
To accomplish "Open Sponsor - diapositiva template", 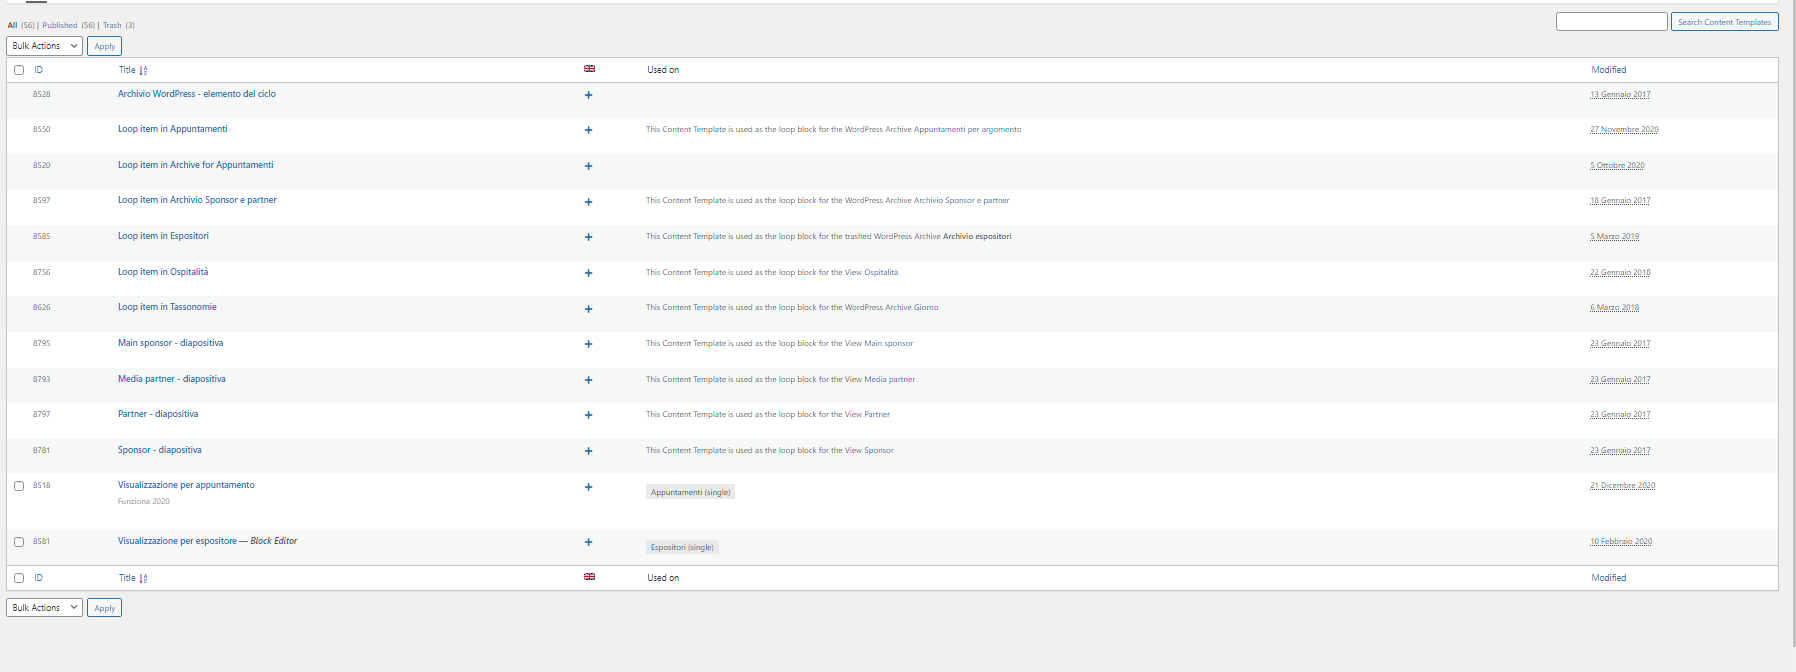I will point(160,450).
